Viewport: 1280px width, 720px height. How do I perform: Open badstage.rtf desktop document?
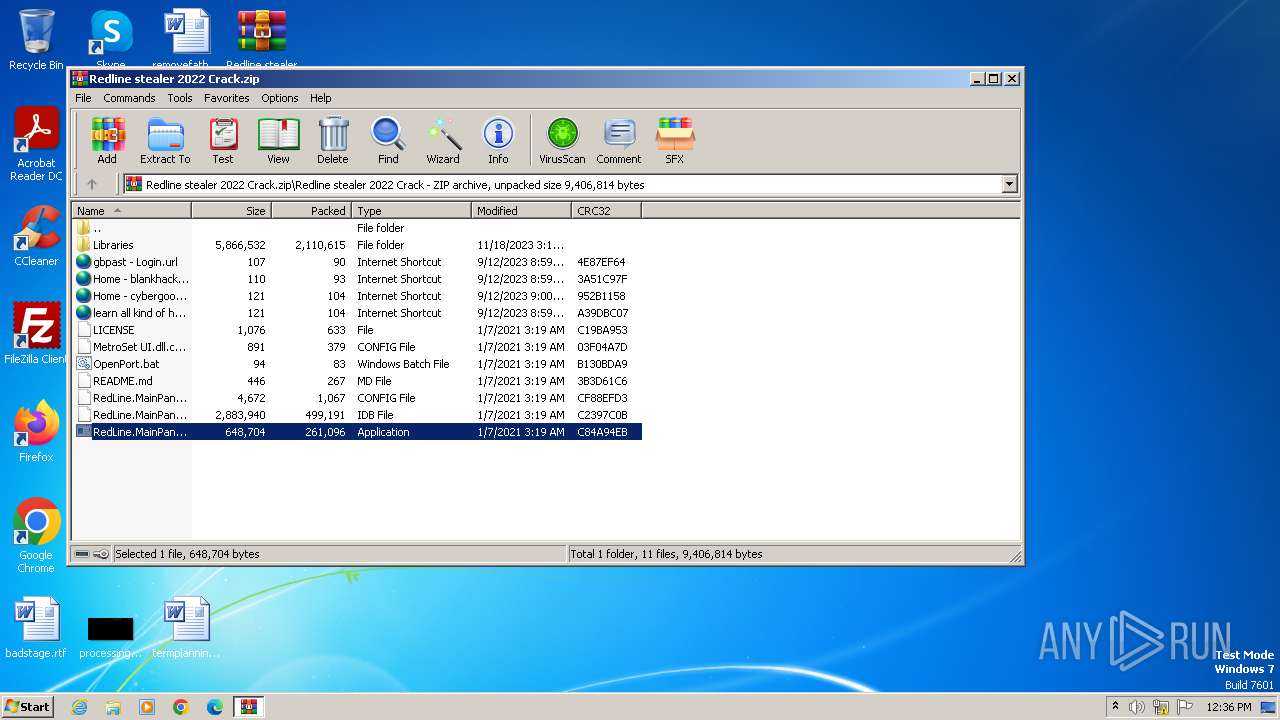[36, 628]
